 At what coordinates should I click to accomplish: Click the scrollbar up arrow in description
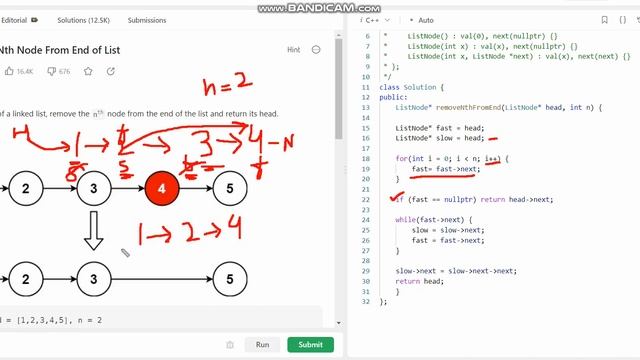[x=339, y=36]
